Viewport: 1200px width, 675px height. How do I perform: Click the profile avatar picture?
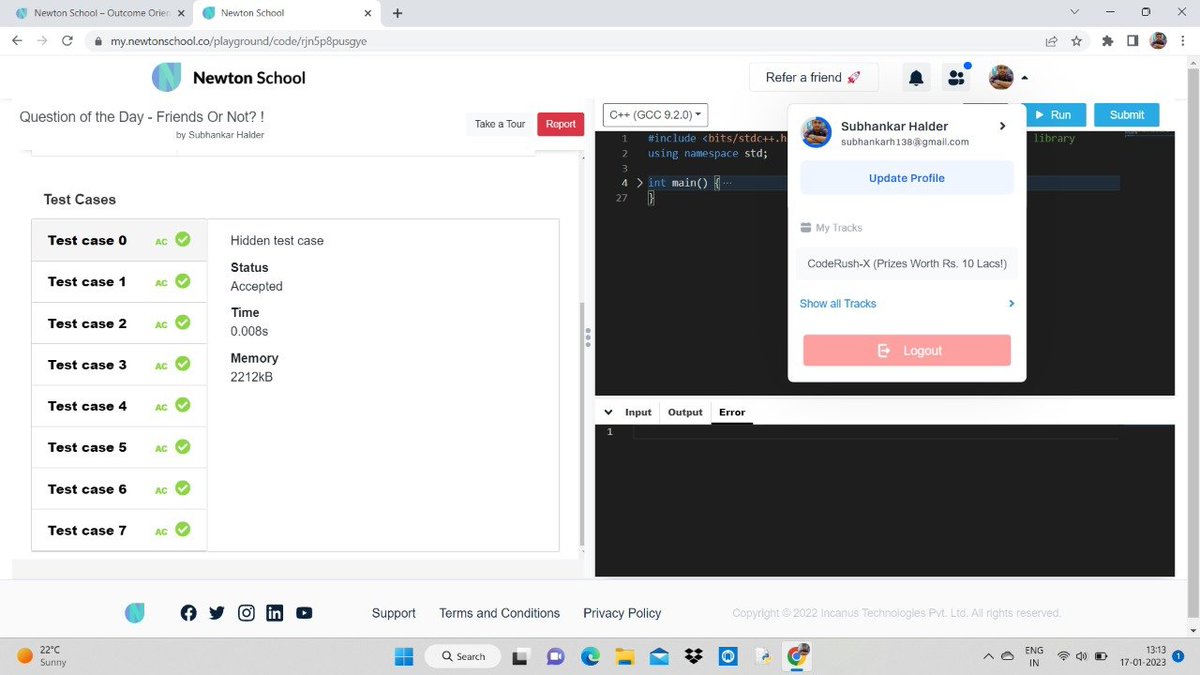click(x=1000, y=77)
